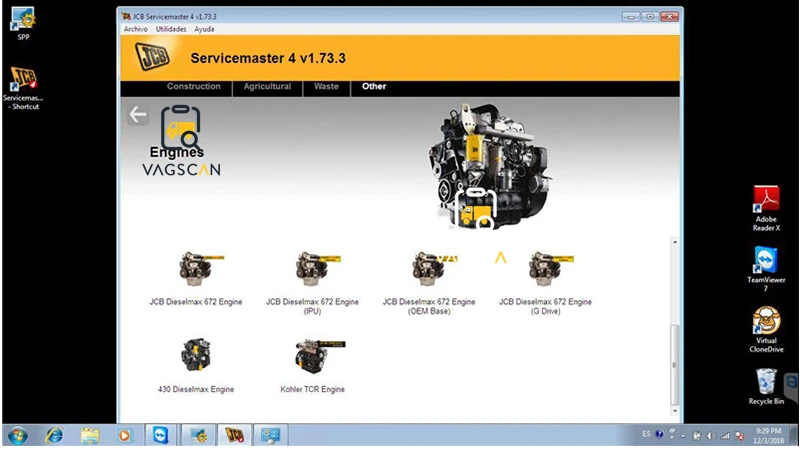
Task: Open Windows Explorer folder in taskbar
Action: point(90,436)
